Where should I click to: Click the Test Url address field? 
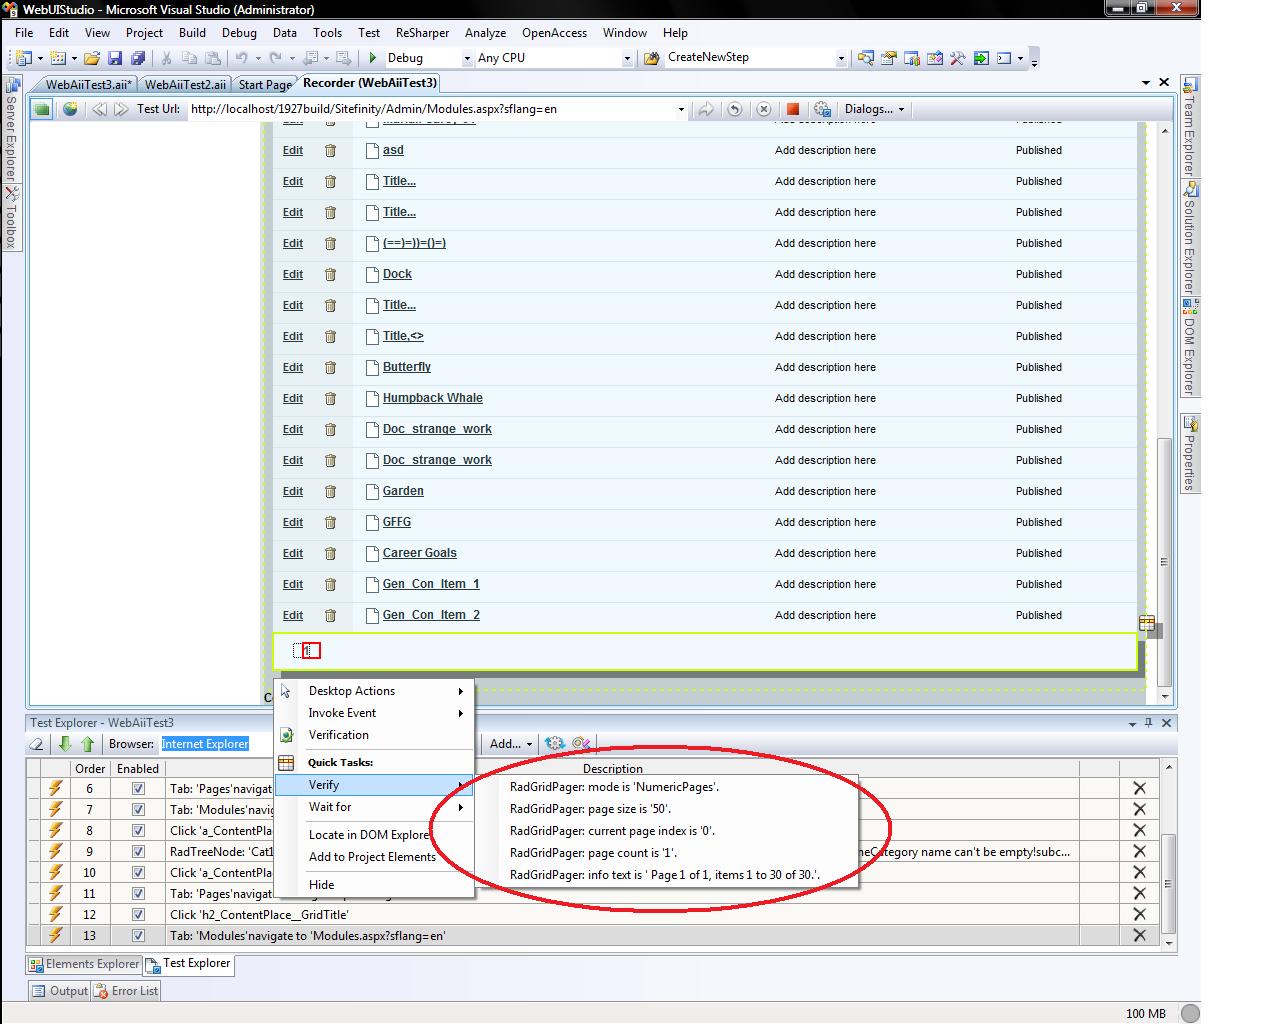coord(430,109)
